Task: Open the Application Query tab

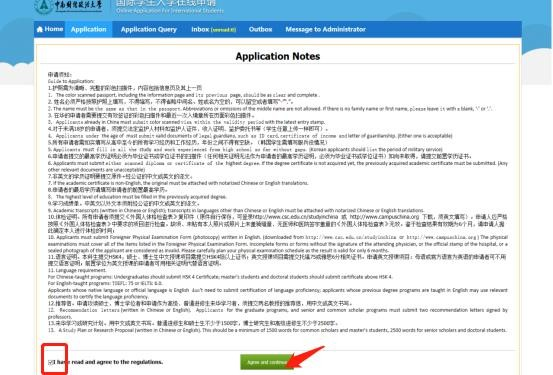Action: (148, 29)
